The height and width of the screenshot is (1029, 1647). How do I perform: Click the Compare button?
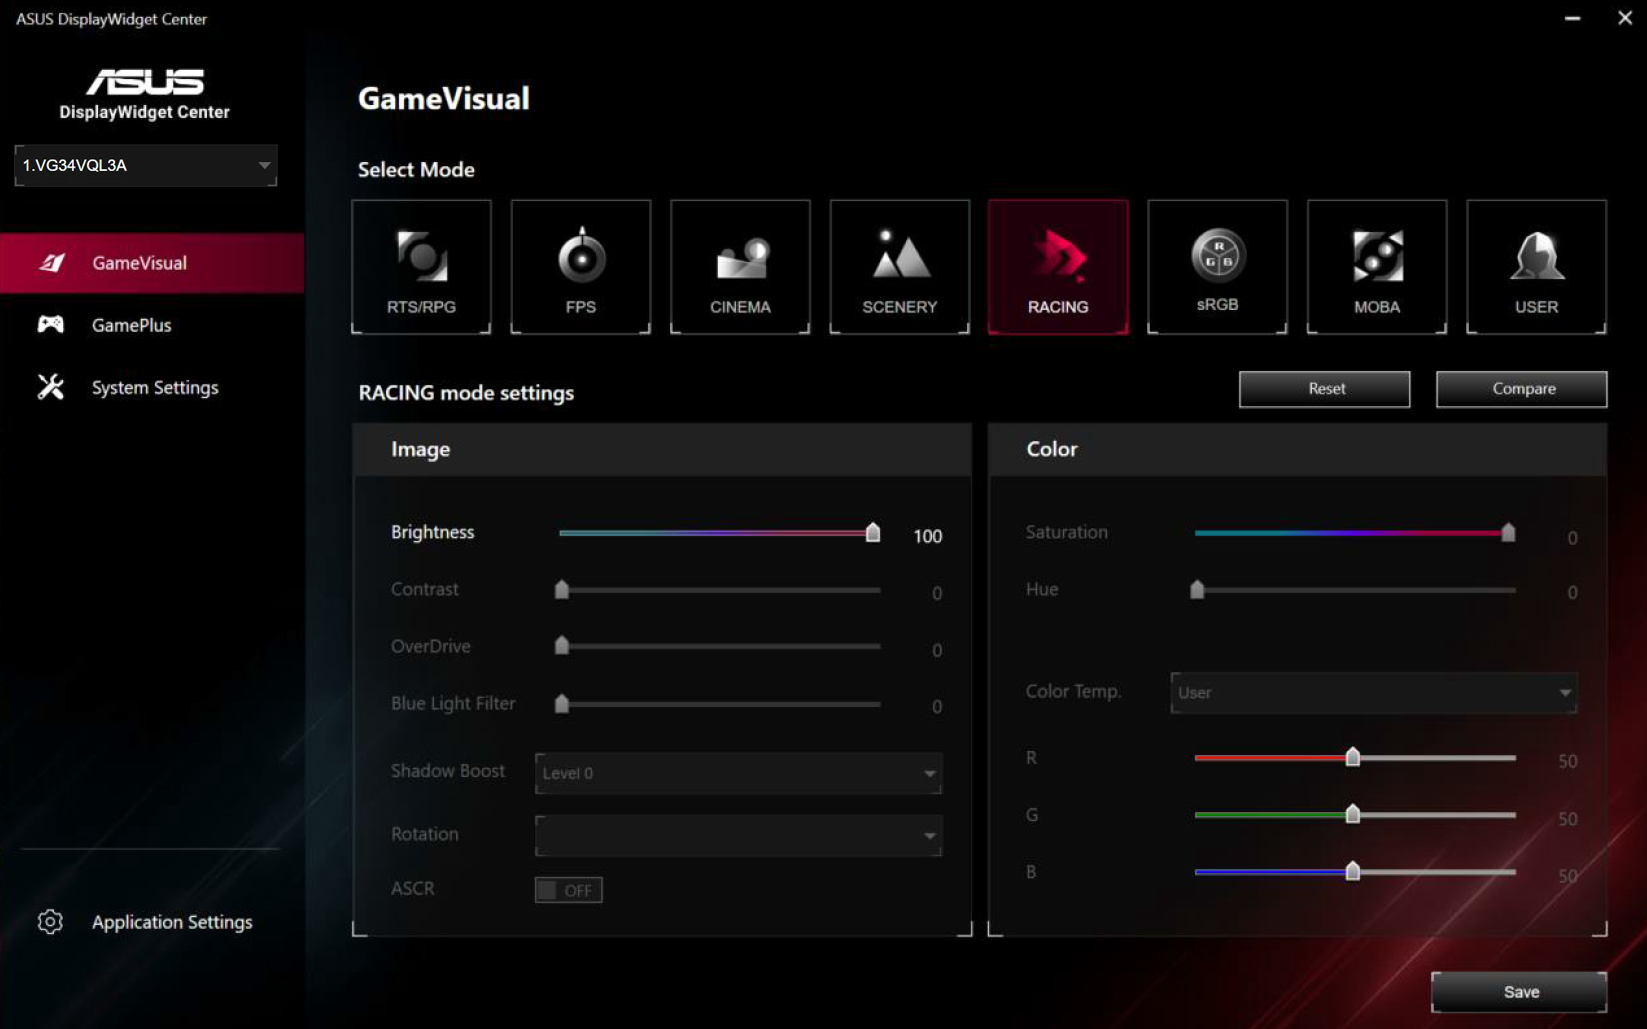point(1522,389)
